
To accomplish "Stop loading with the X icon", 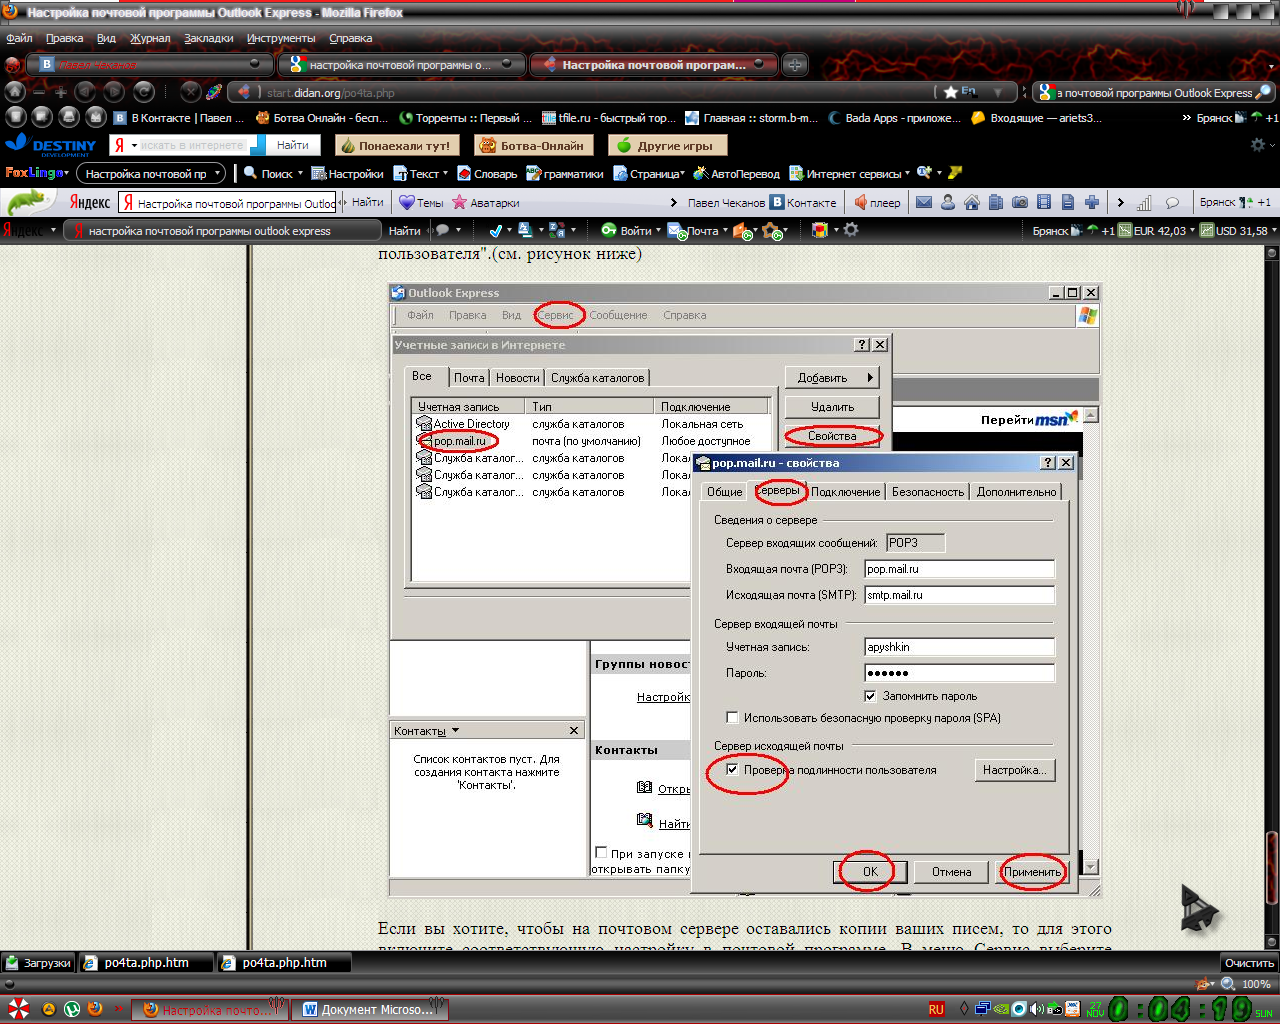I will point(190,92).
